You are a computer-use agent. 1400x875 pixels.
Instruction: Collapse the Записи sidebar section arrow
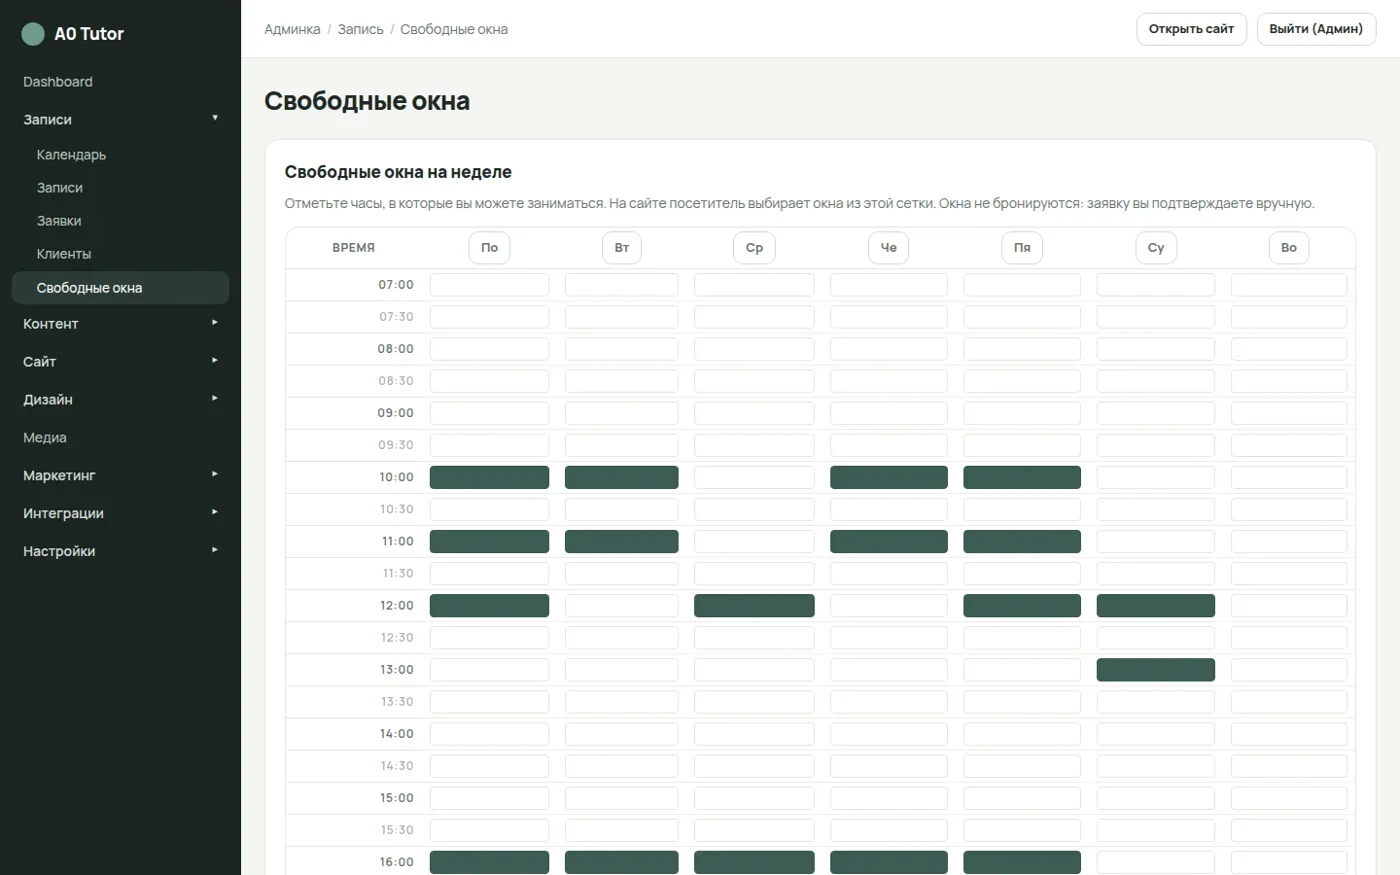coord(215,118)
